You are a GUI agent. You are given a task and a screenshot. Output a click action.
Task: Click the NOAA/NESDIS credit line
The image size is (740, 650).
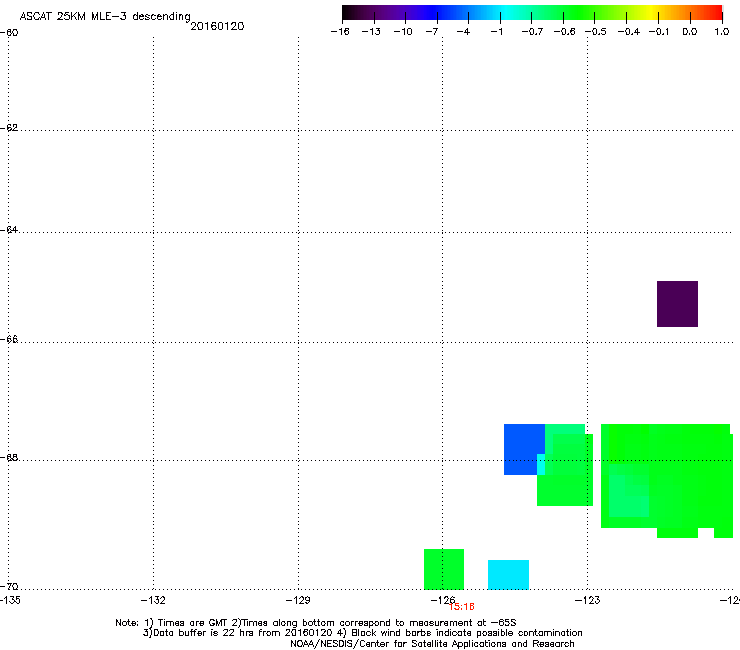(432, 644)
